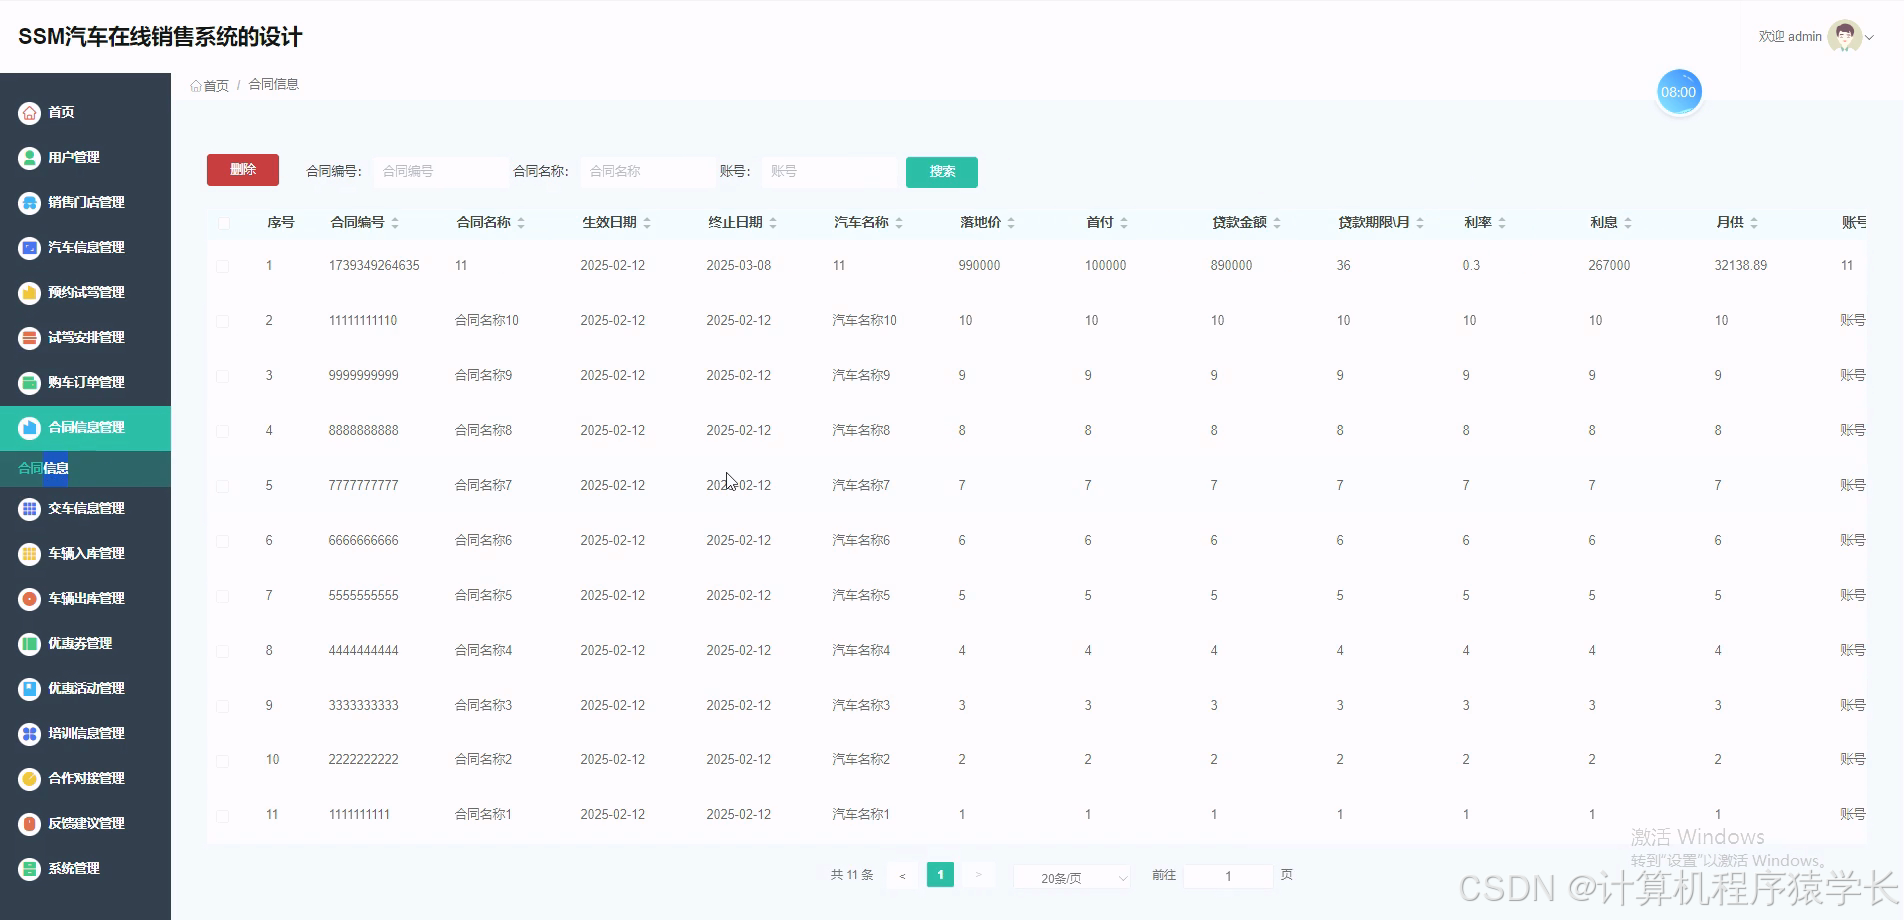Sort by the 合同名称 column arrows
This screenshot has width=1904, height=920.
click(x=521, y=223)
